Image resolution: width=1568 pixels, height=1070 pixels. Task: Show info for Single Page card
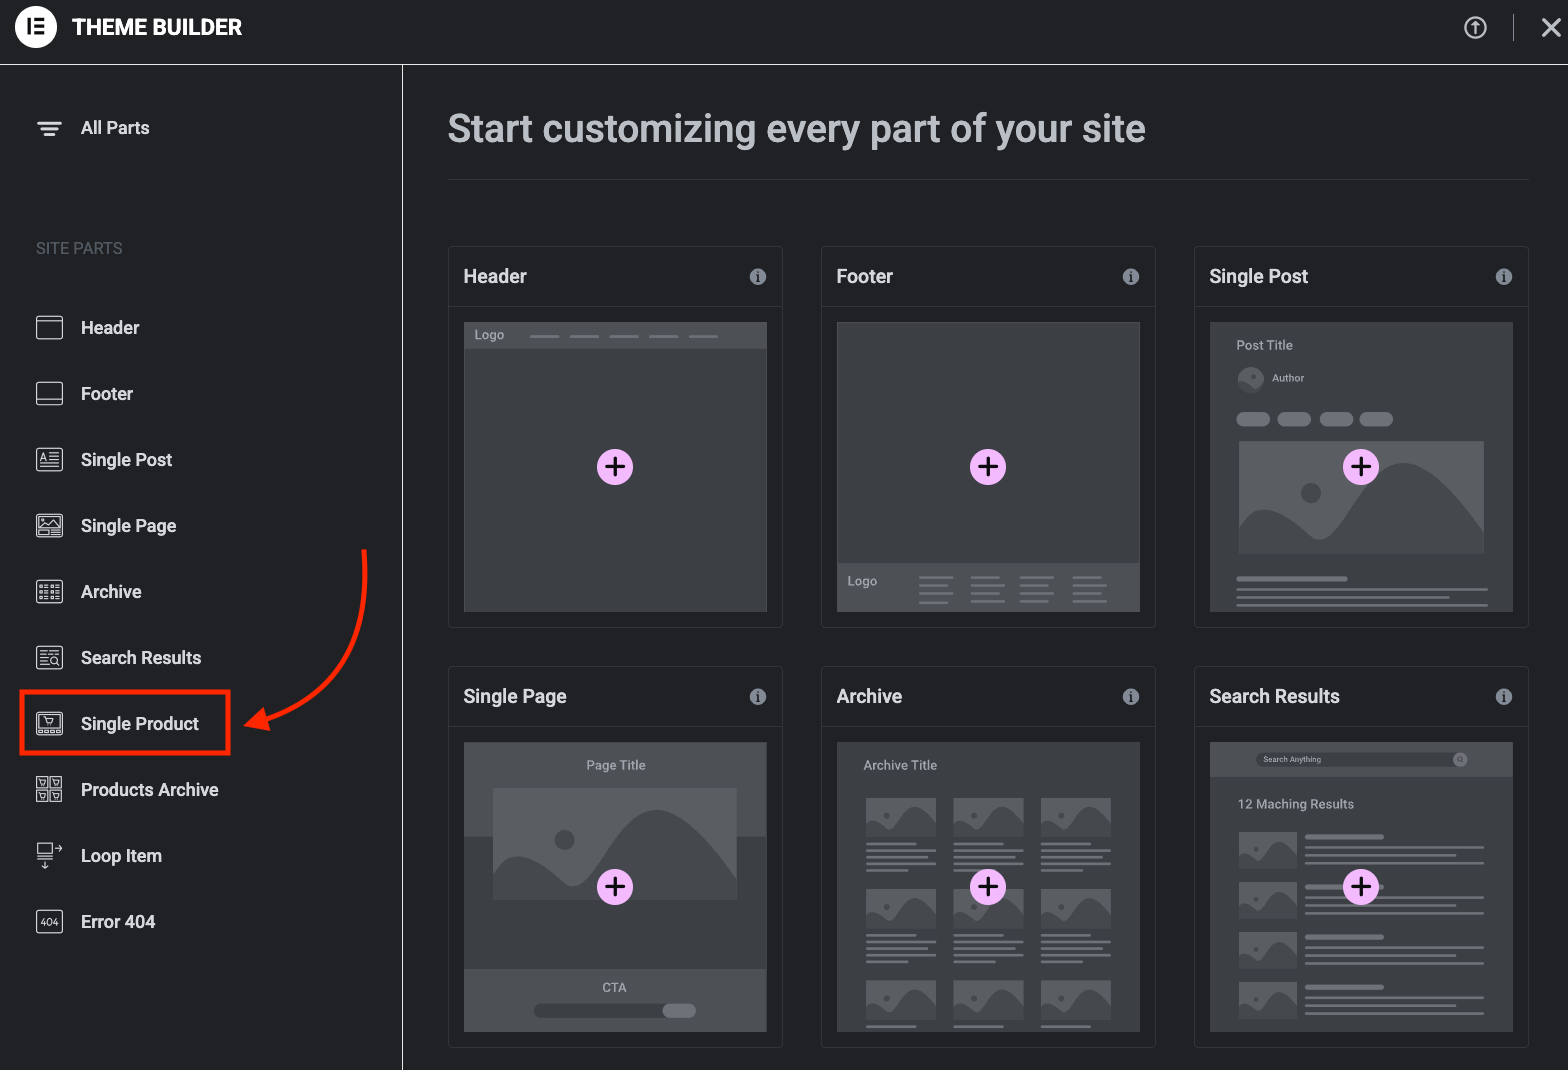(758, 697)
